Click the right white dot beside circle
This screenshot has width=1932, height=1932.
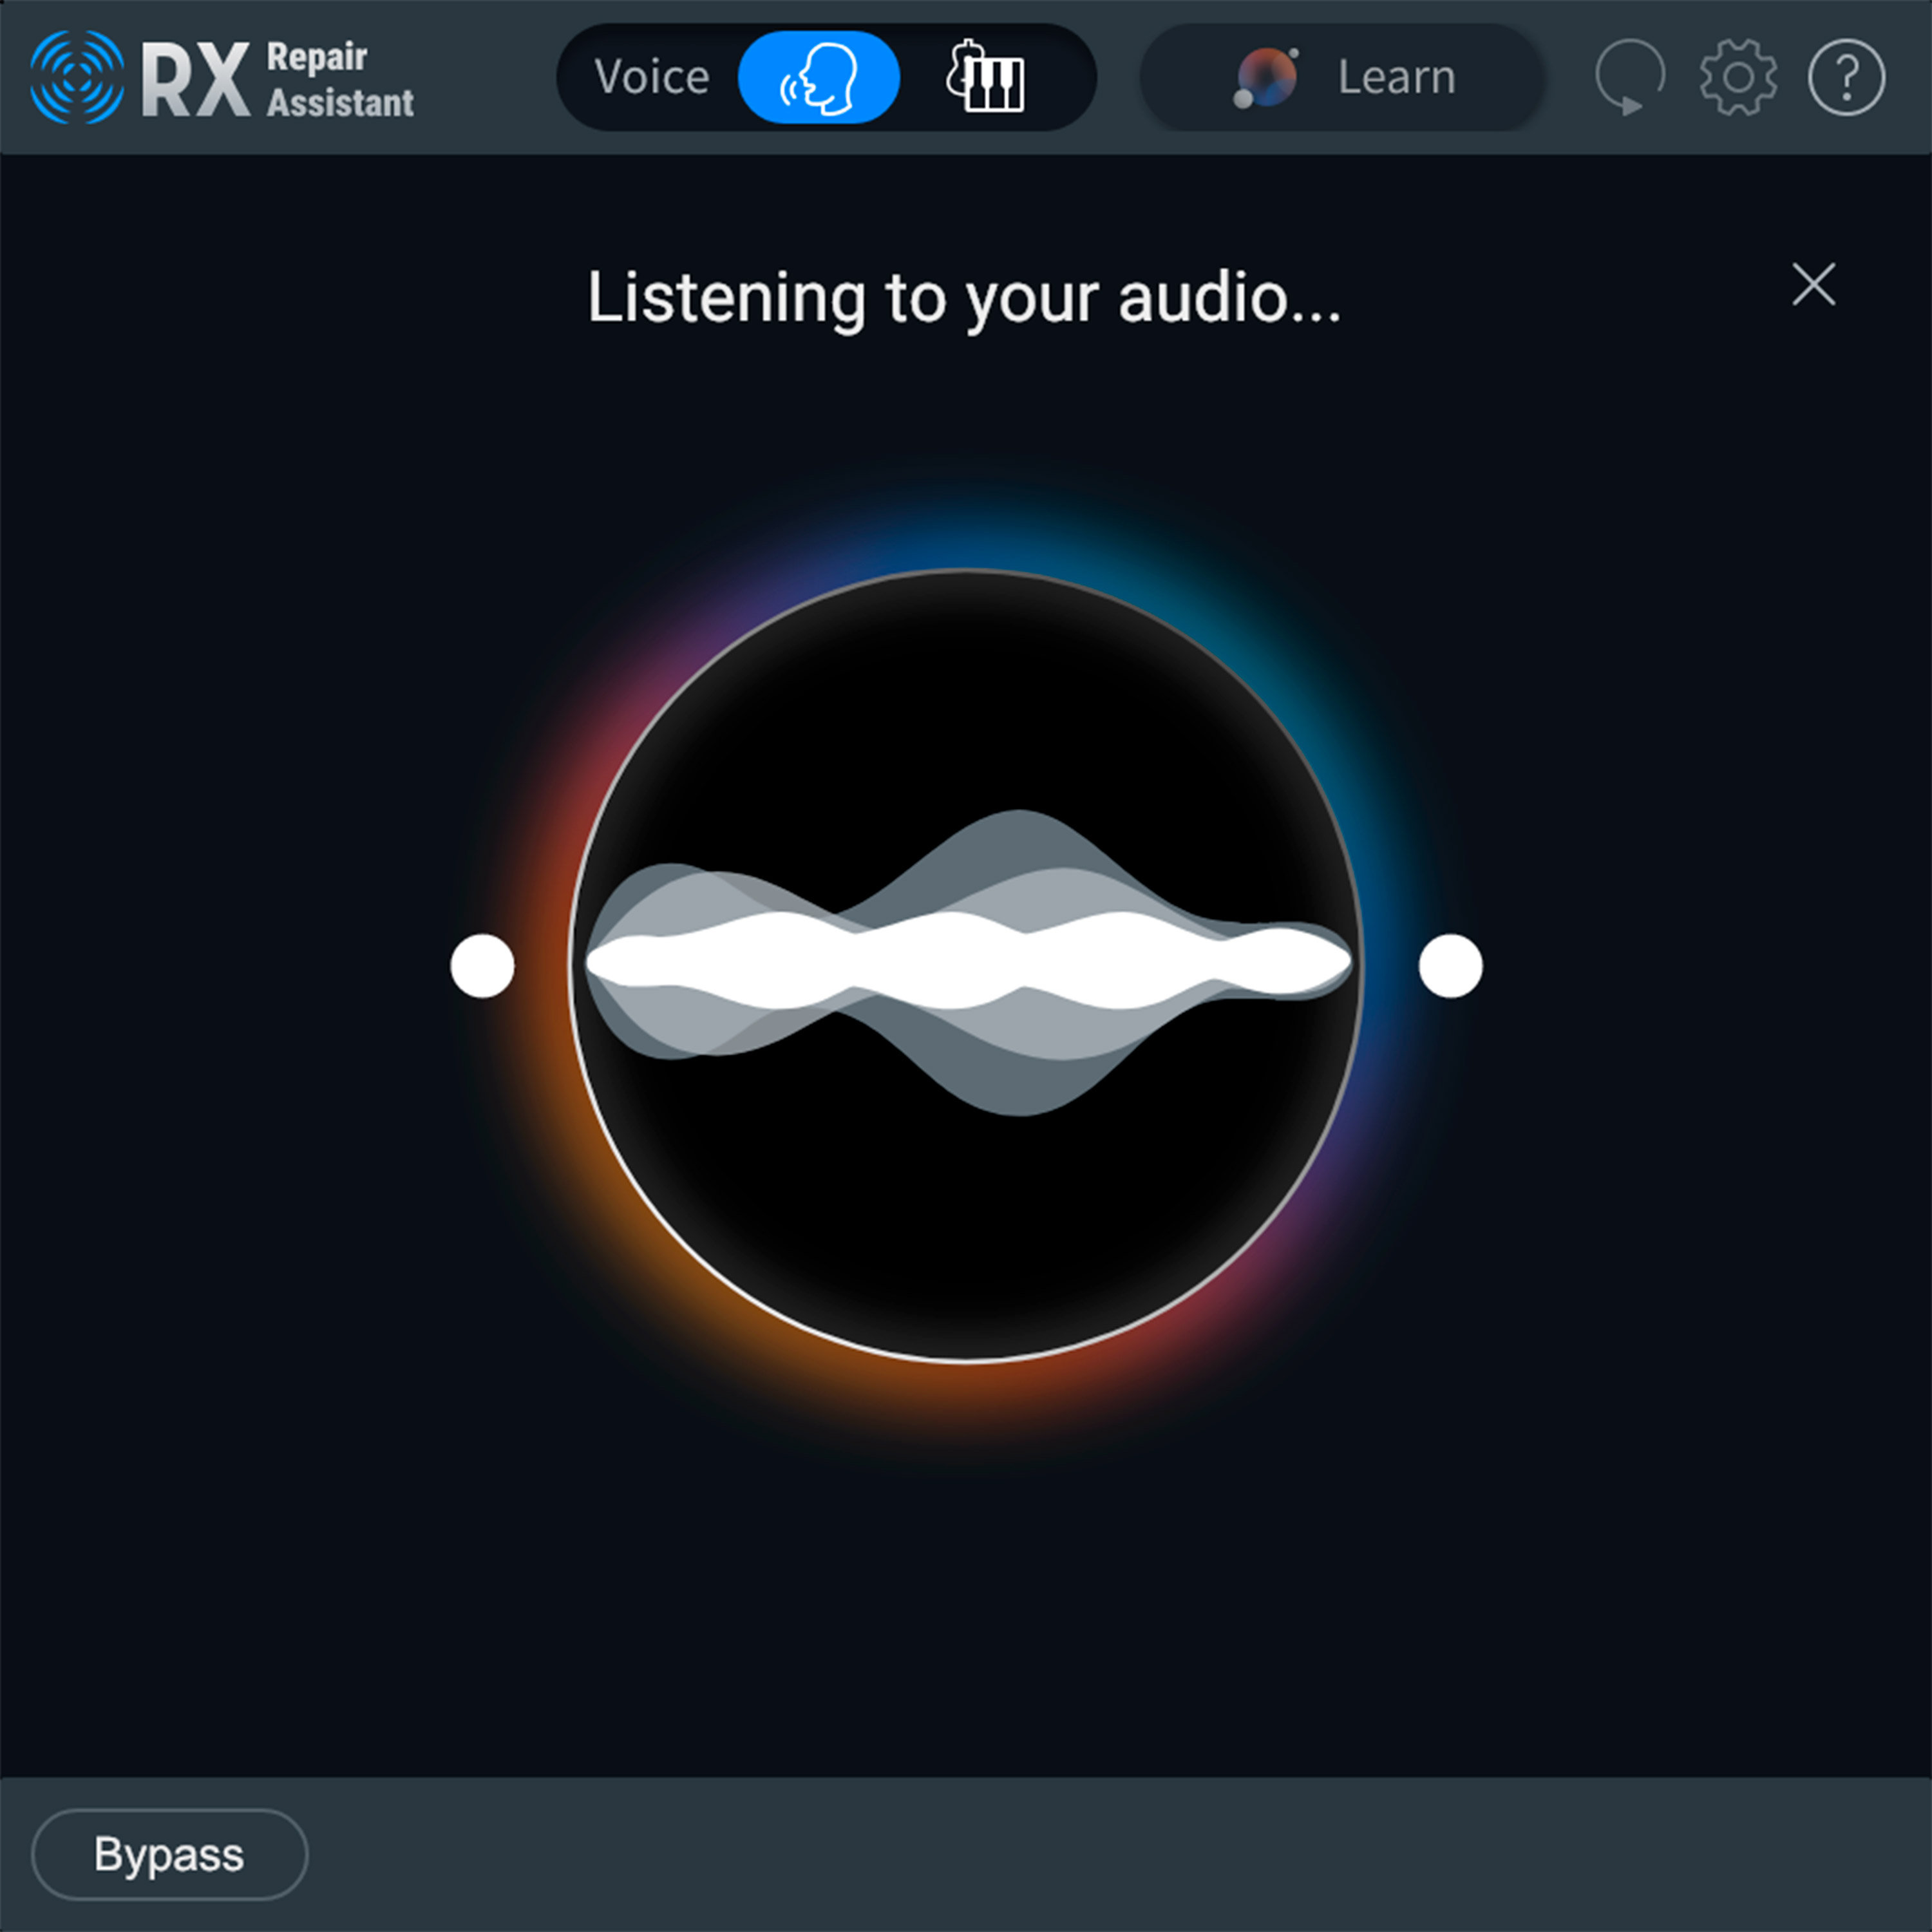click(1450, 966)
